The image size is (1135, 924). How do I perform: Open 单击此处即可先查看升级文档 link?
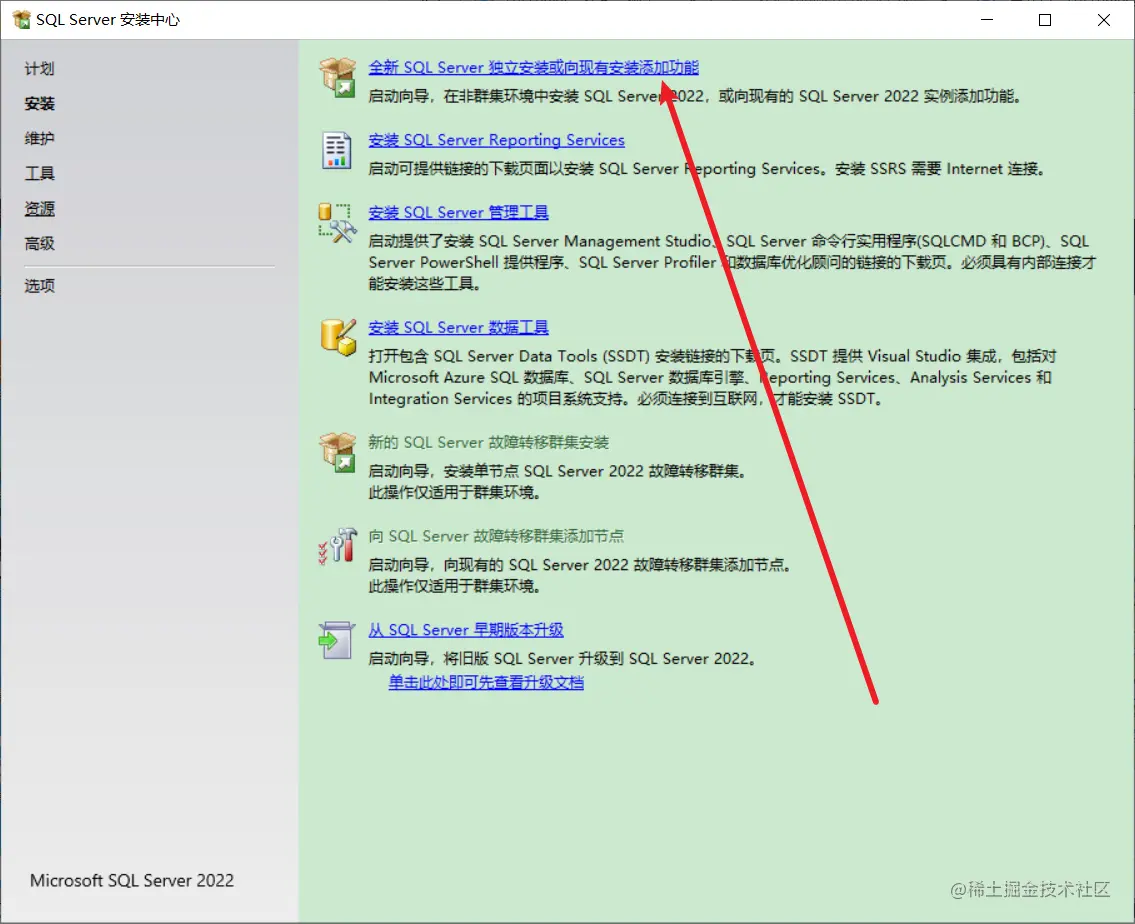(x=486, y=682)
